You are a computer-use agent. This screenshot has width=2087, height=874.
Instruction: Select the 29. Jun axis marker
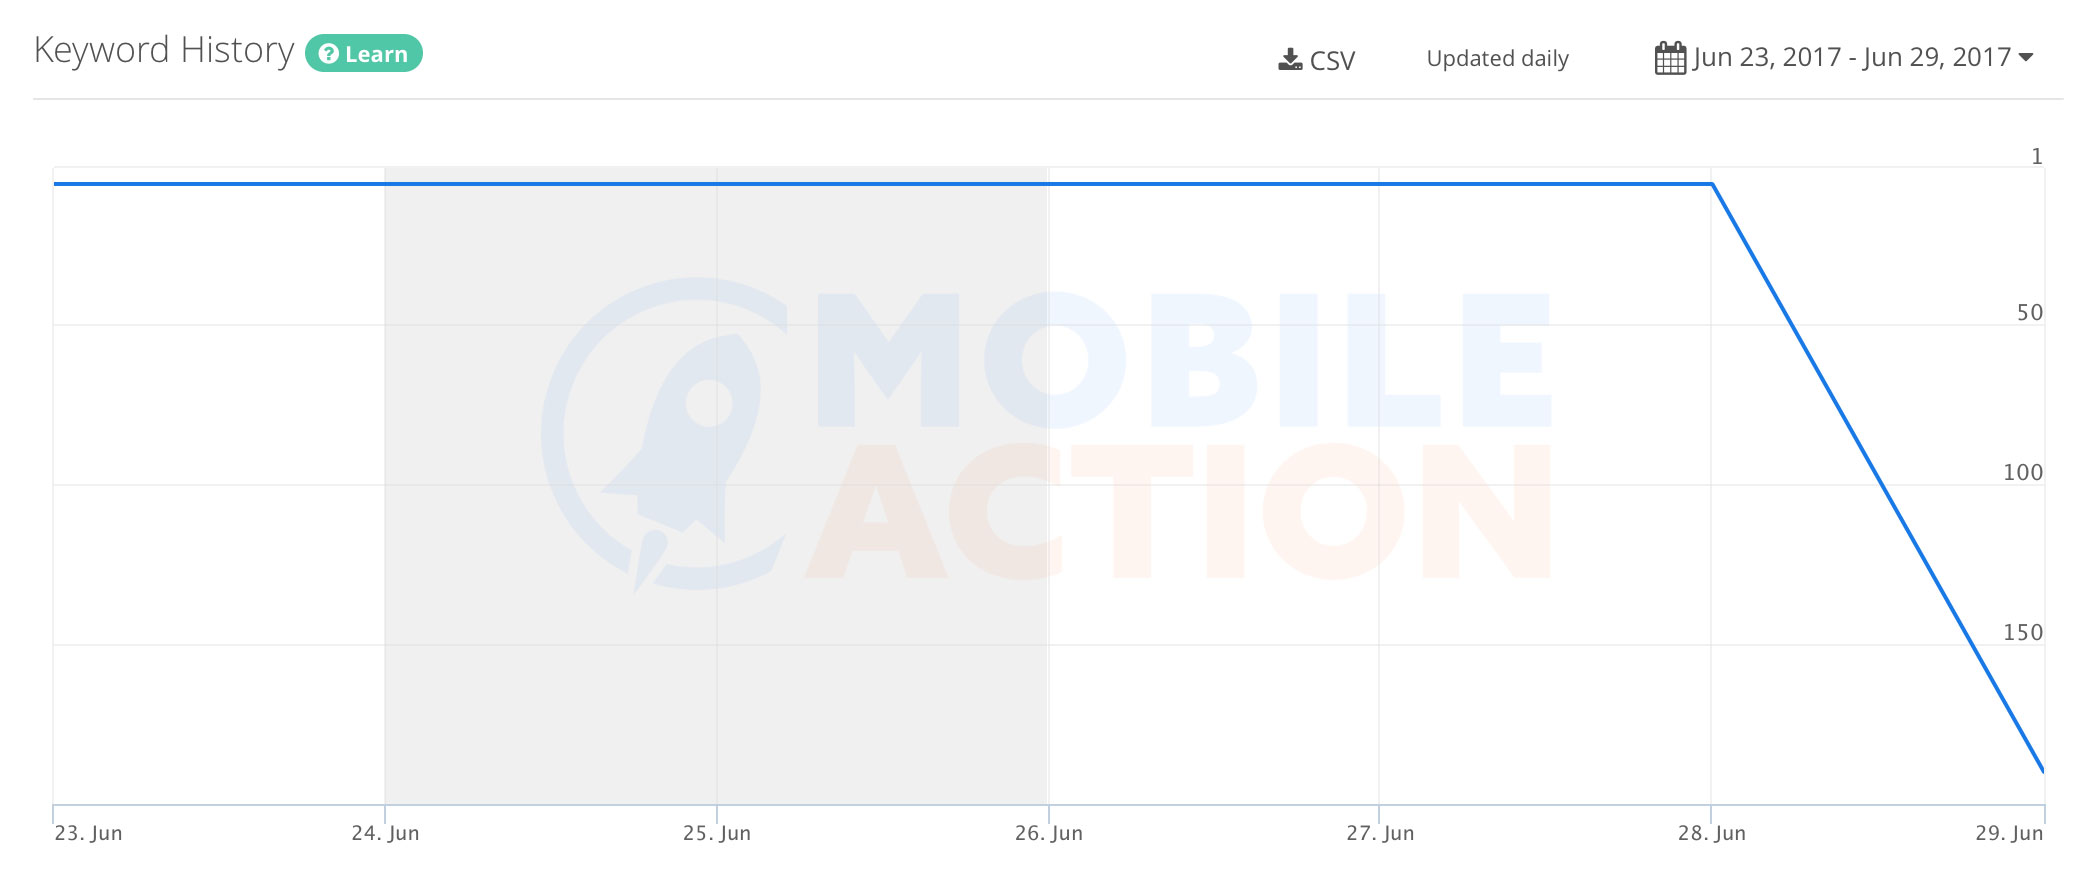click(2009, 833)
